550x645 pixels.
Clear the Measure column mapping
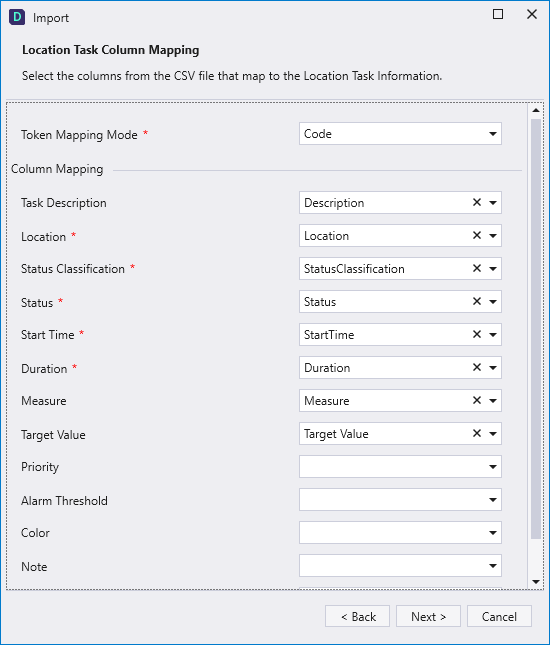click(477, 400)
